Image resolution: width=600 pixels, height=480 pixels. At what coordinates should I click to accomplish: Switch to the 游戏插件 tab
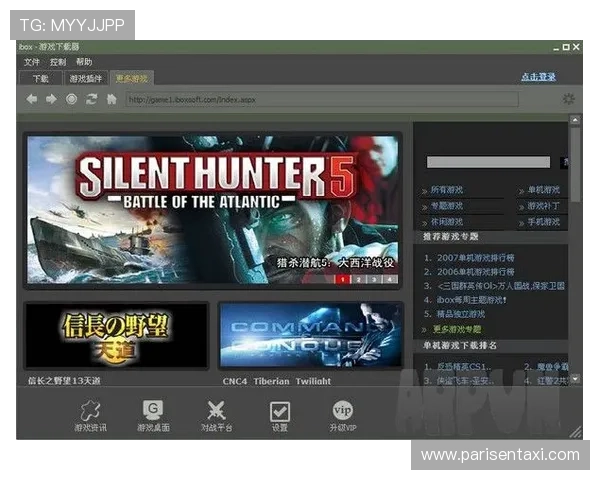pos(85,78)
